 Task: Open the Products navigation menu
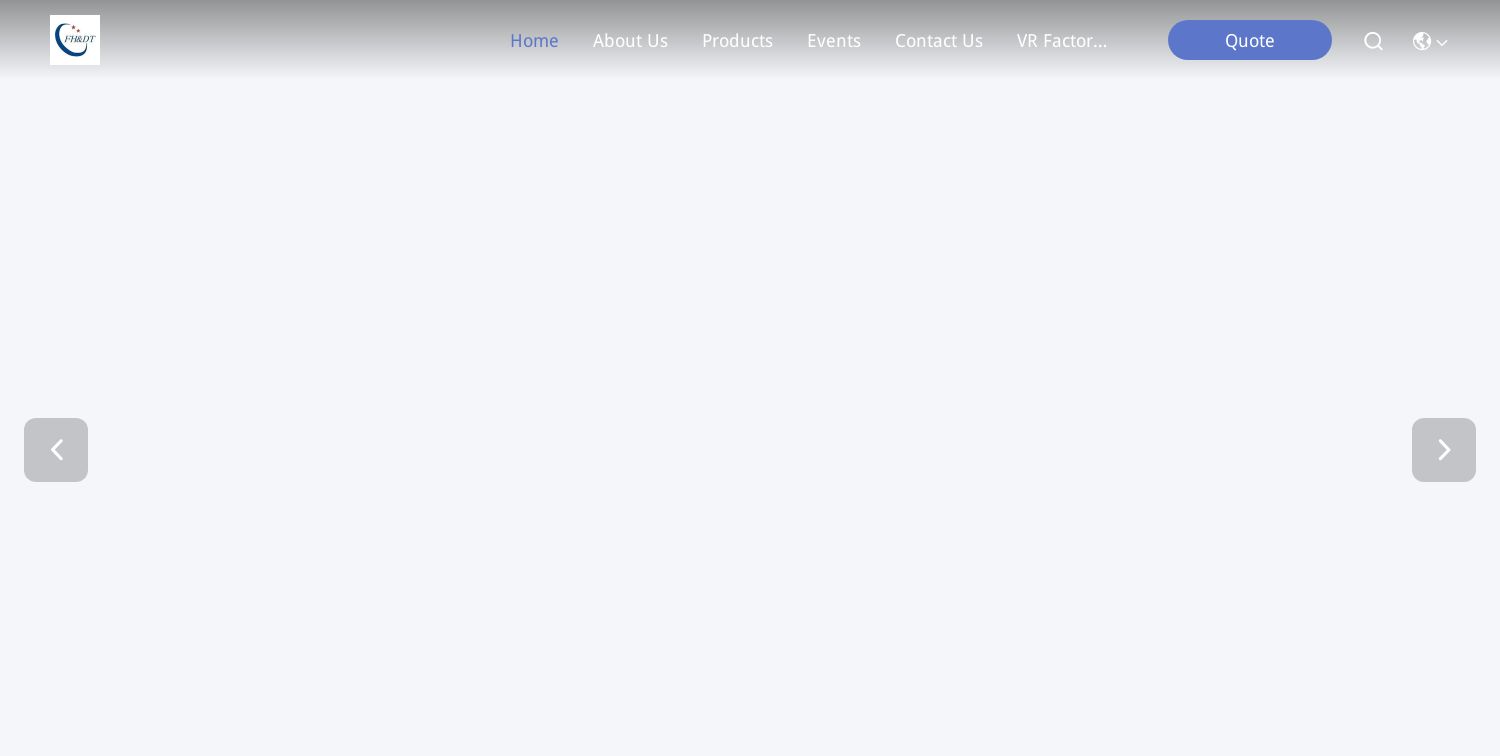(x=737, y=41)
